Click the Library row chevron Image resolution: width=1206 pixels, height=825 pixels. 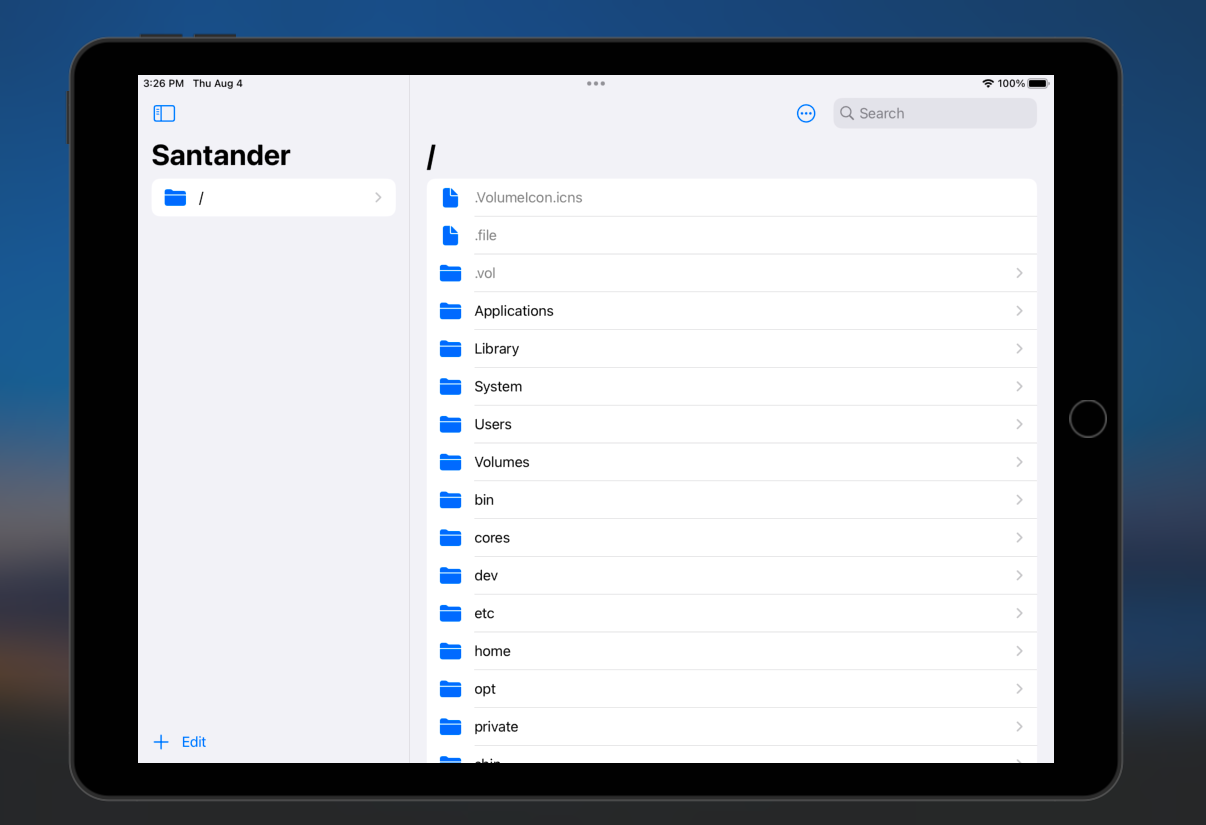tap(1019, 349)
